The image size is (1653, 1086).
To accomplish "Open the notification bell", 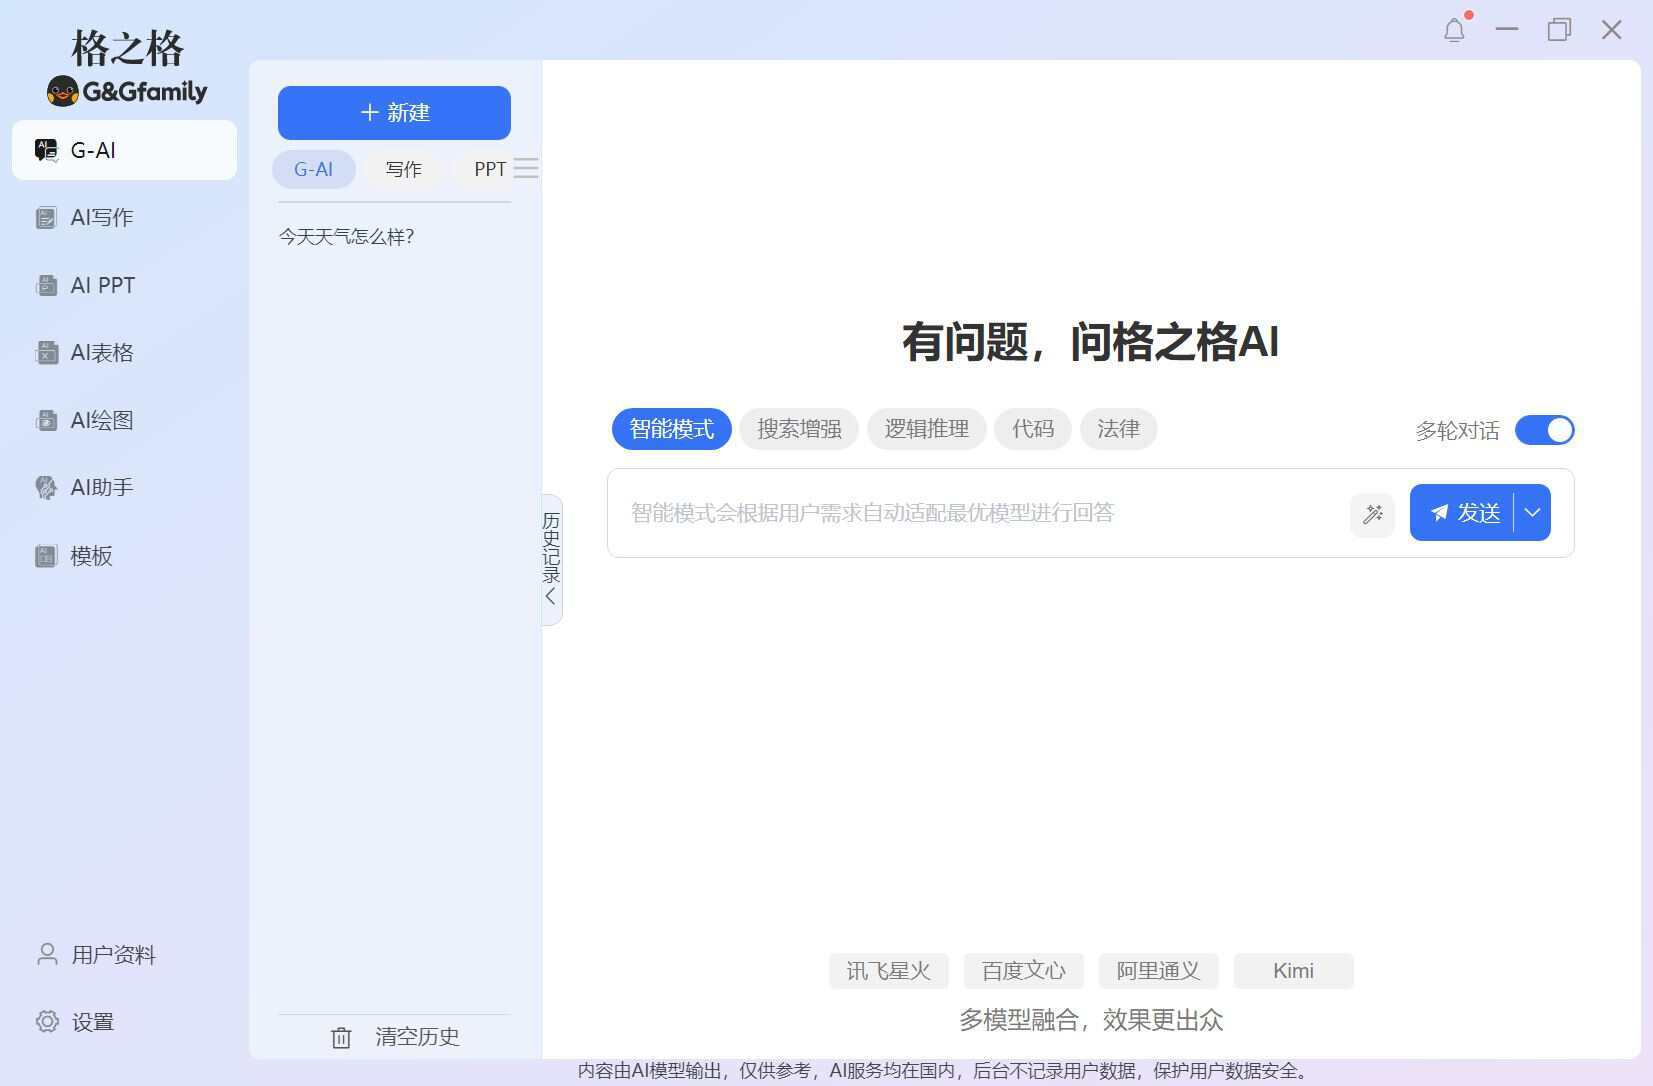I will [x=1454, y=29].
